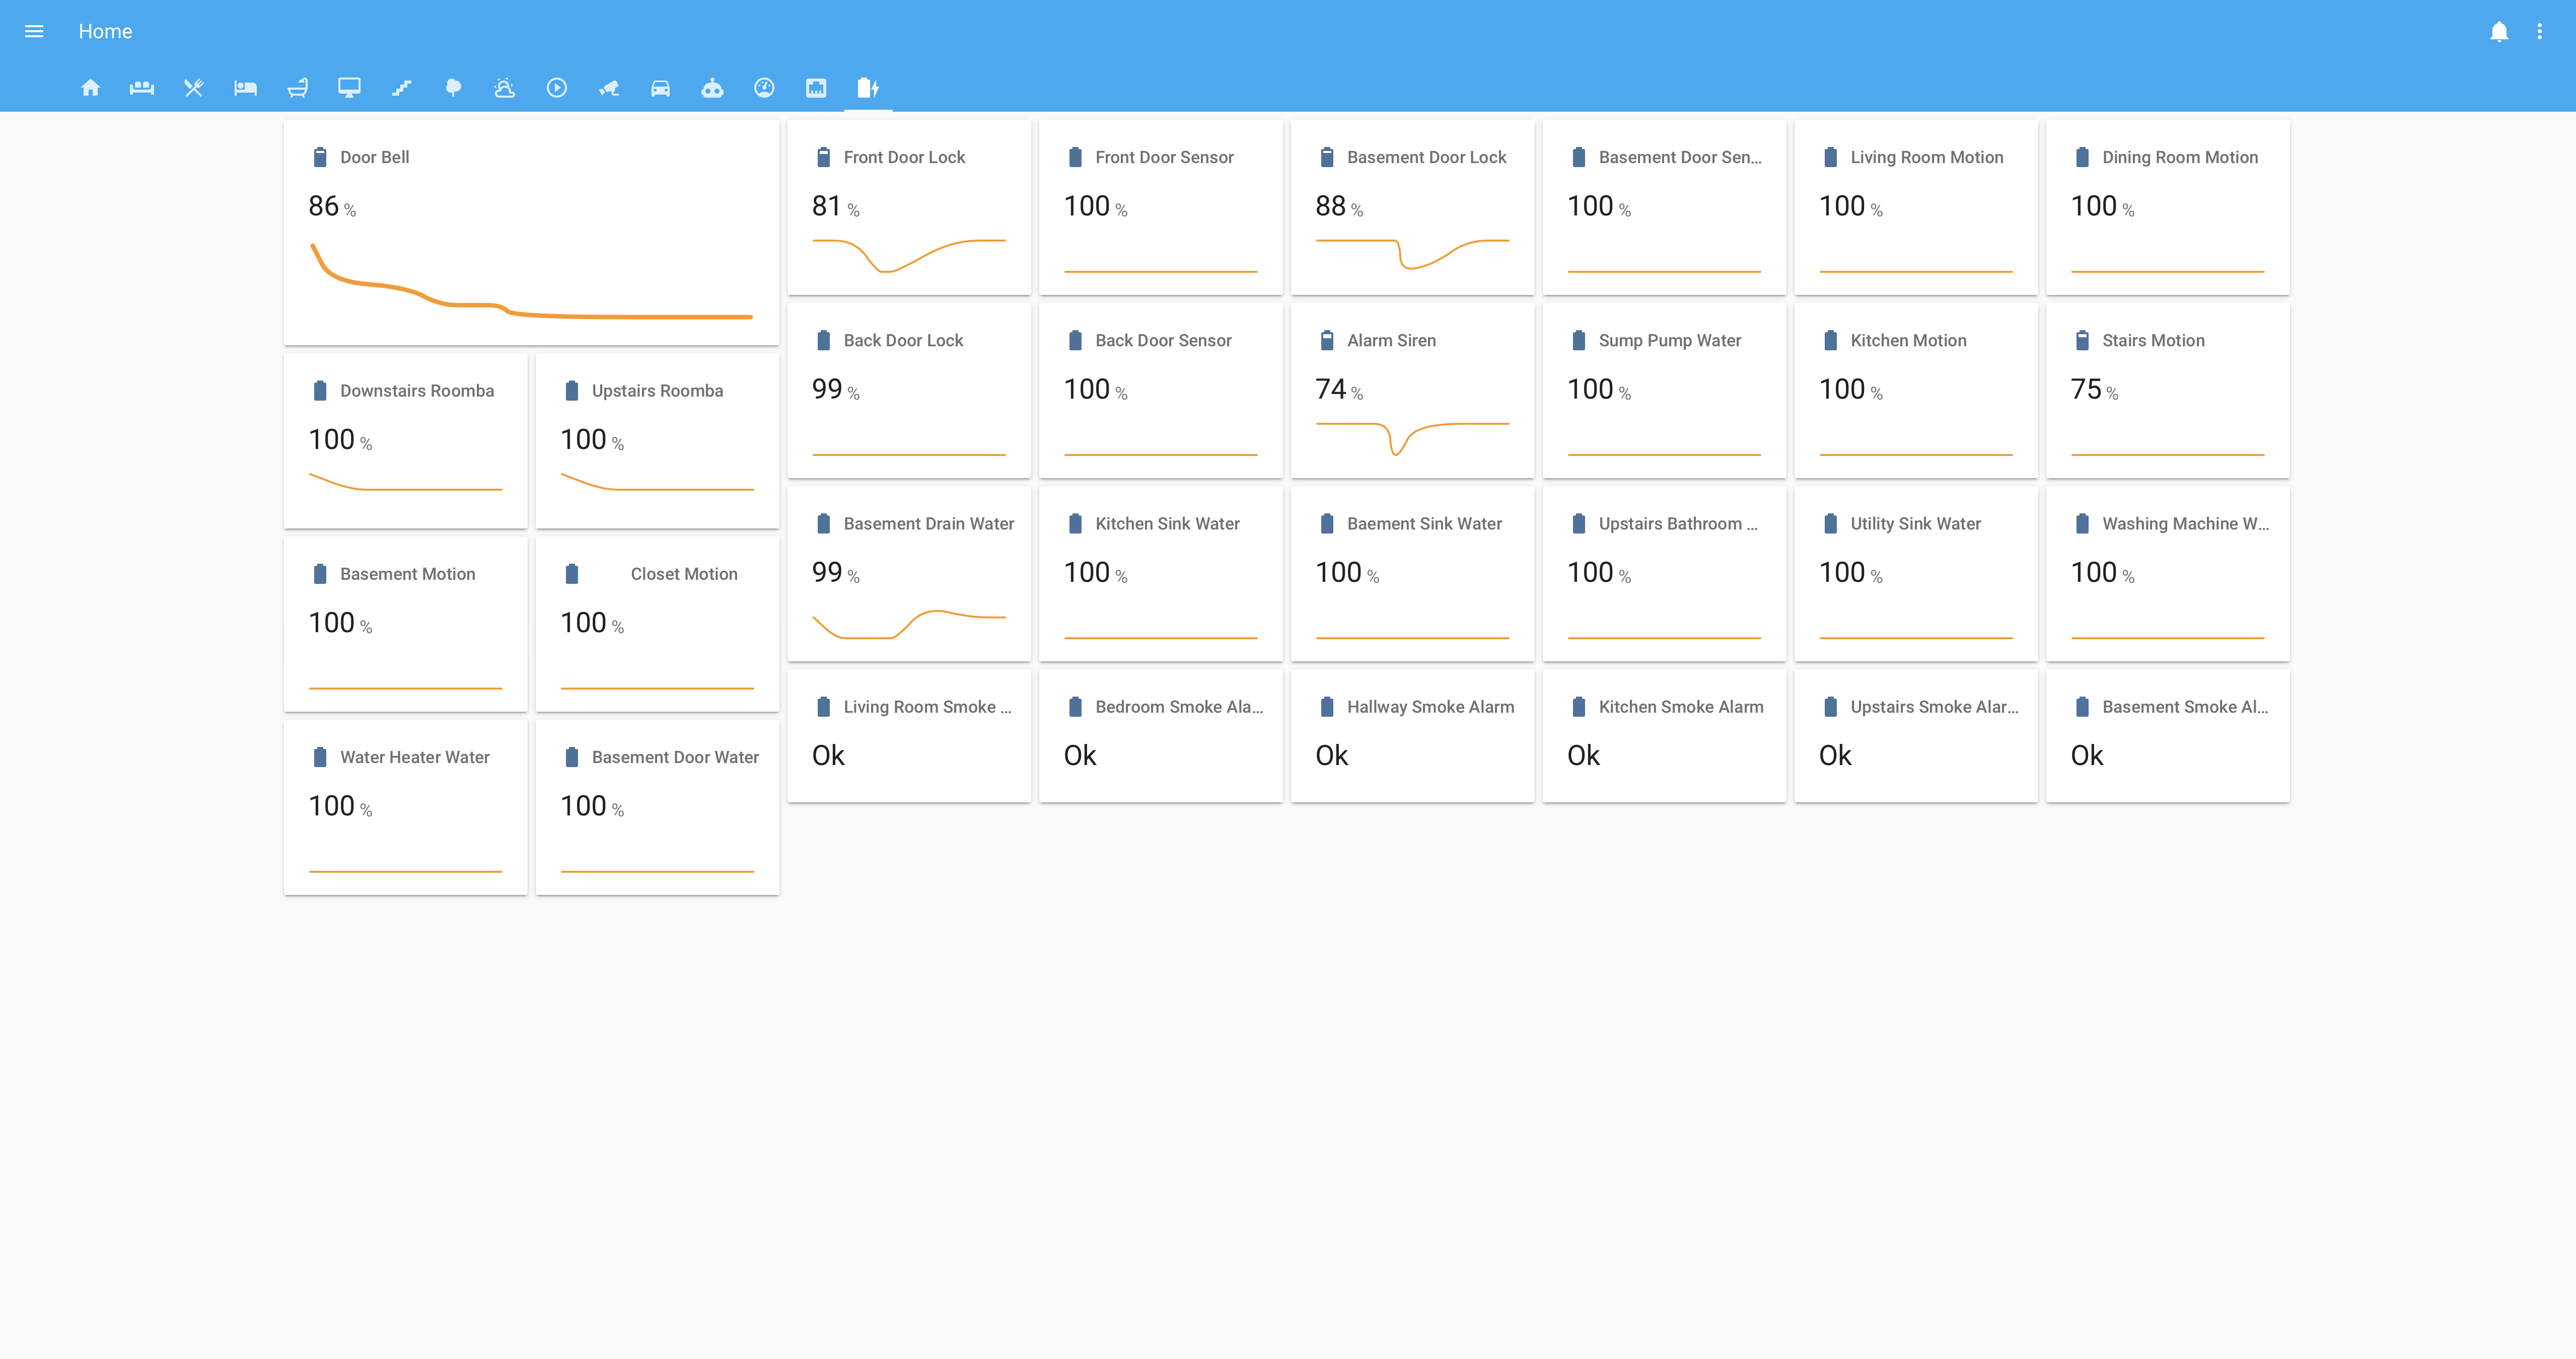Image resolution: width=2576 pixels, height=1359 pixels.
Task: Open the fork and knife kitchen tab
Action: click(194, 88)
